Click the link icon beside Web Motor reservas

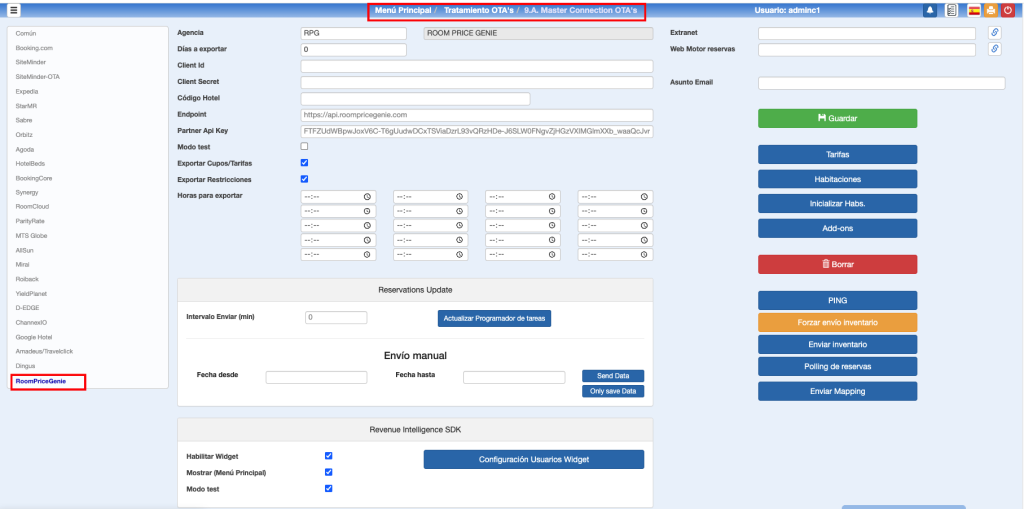tap(994, 49)
